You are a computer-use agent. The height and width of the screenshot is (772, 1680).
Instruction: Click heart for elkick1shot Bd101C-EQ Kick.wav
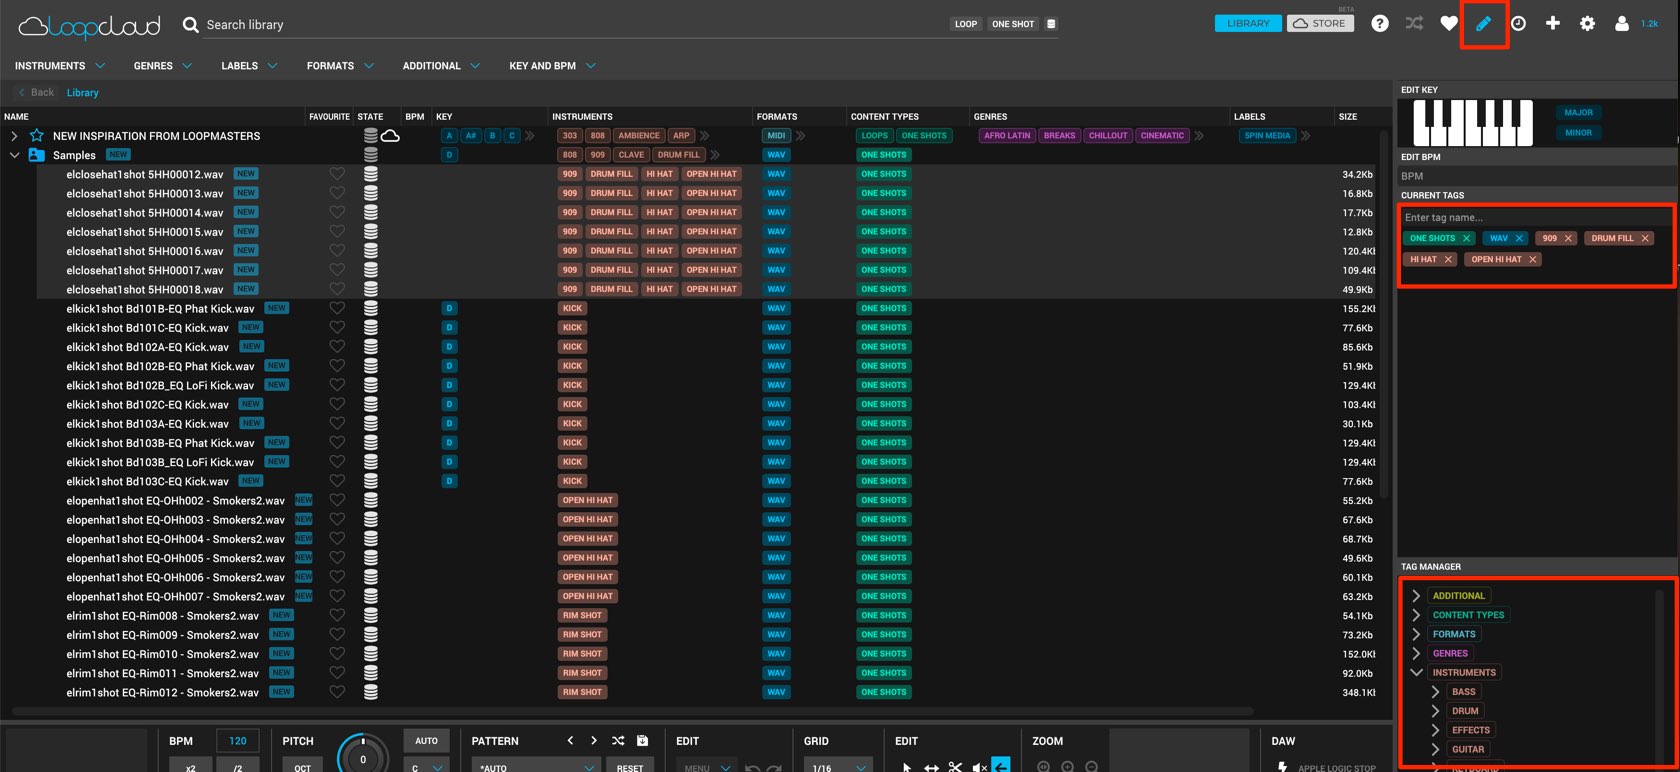click(337, 327)
